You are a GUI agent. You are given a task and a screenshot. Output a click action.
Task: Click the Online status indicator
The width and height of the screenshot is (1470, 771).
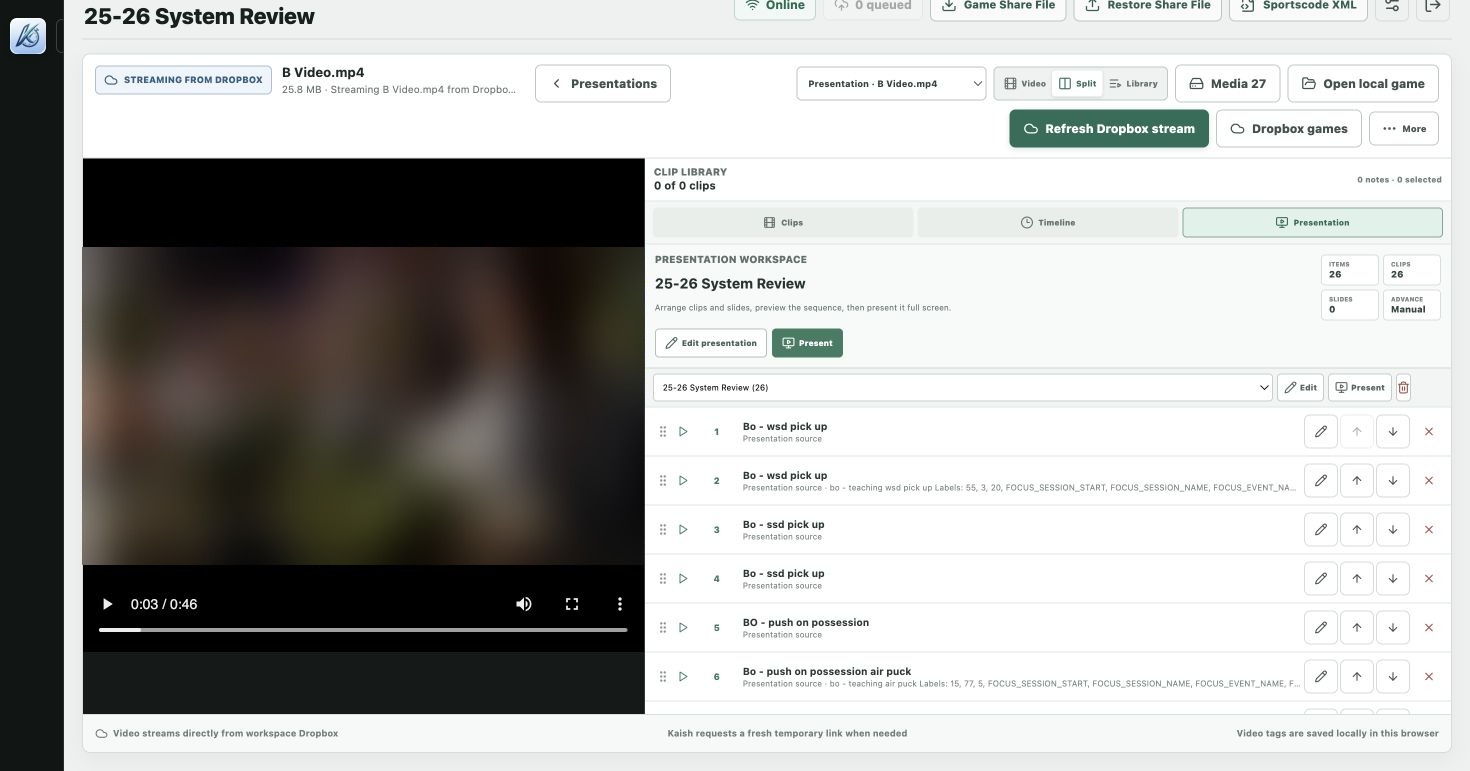775,6
